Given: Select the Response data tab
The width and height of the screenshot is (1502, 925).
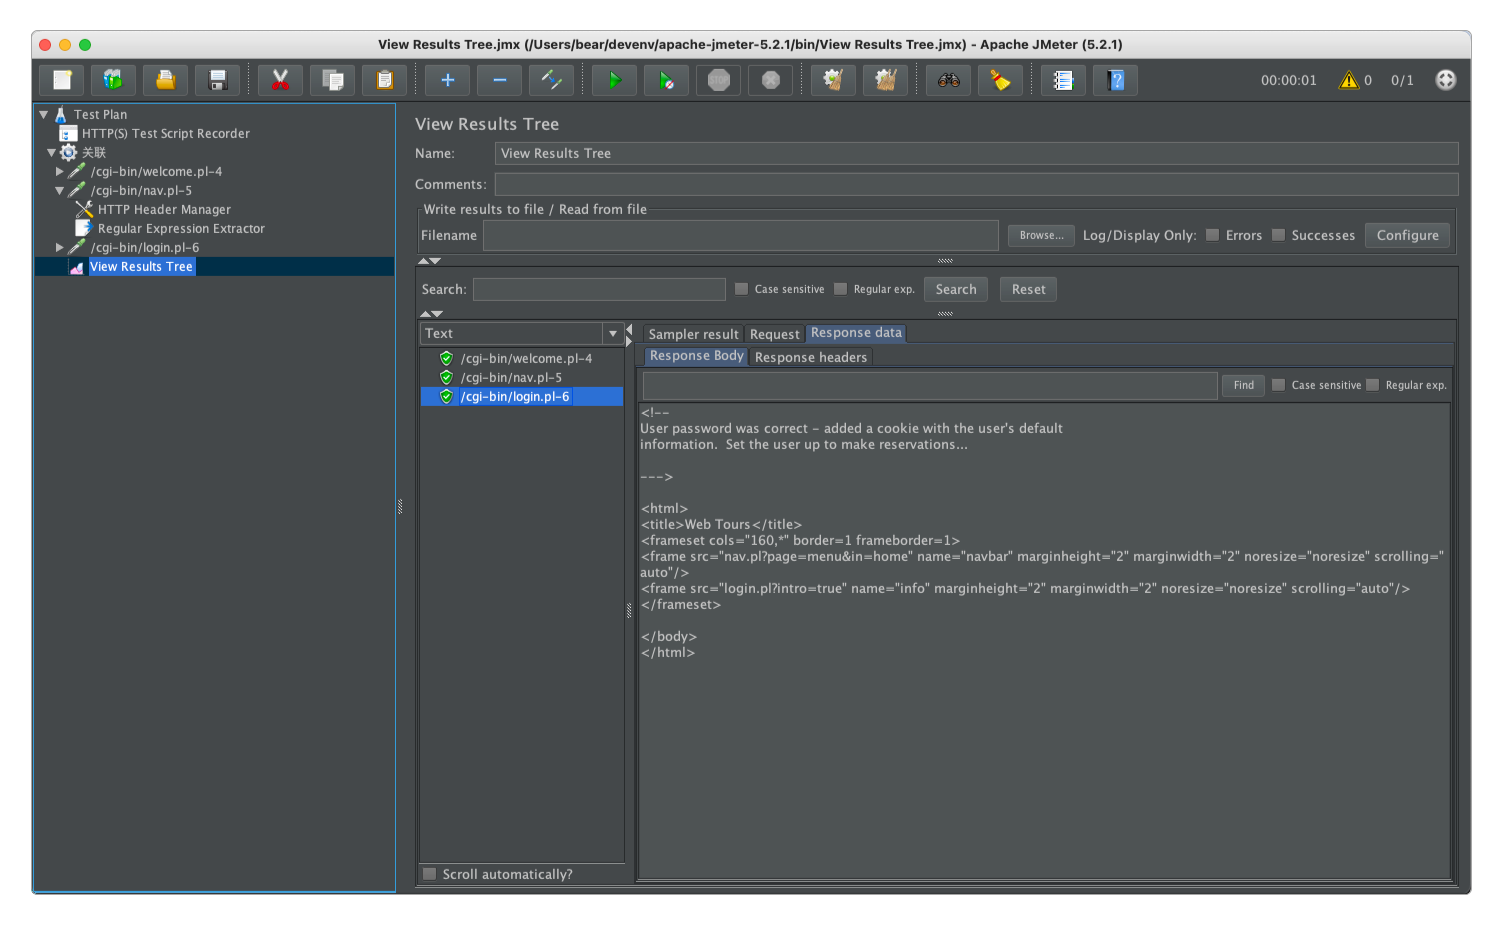Looking at the screenshot, I should 856,333.
